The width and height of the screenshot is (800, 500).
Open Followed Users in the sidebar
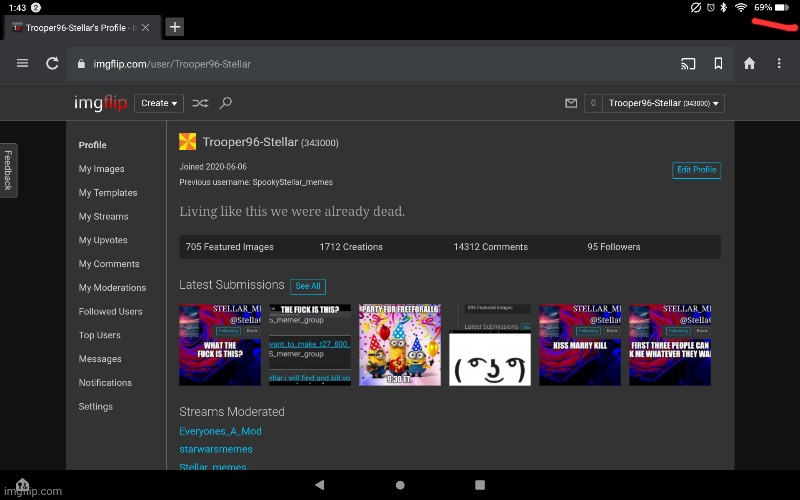tap(110, 311)
